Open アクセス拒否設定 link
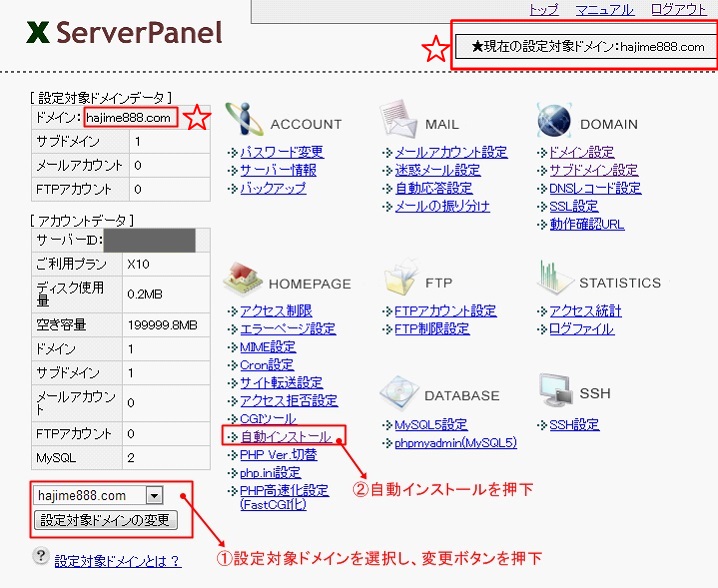 [x=289, y=400]
